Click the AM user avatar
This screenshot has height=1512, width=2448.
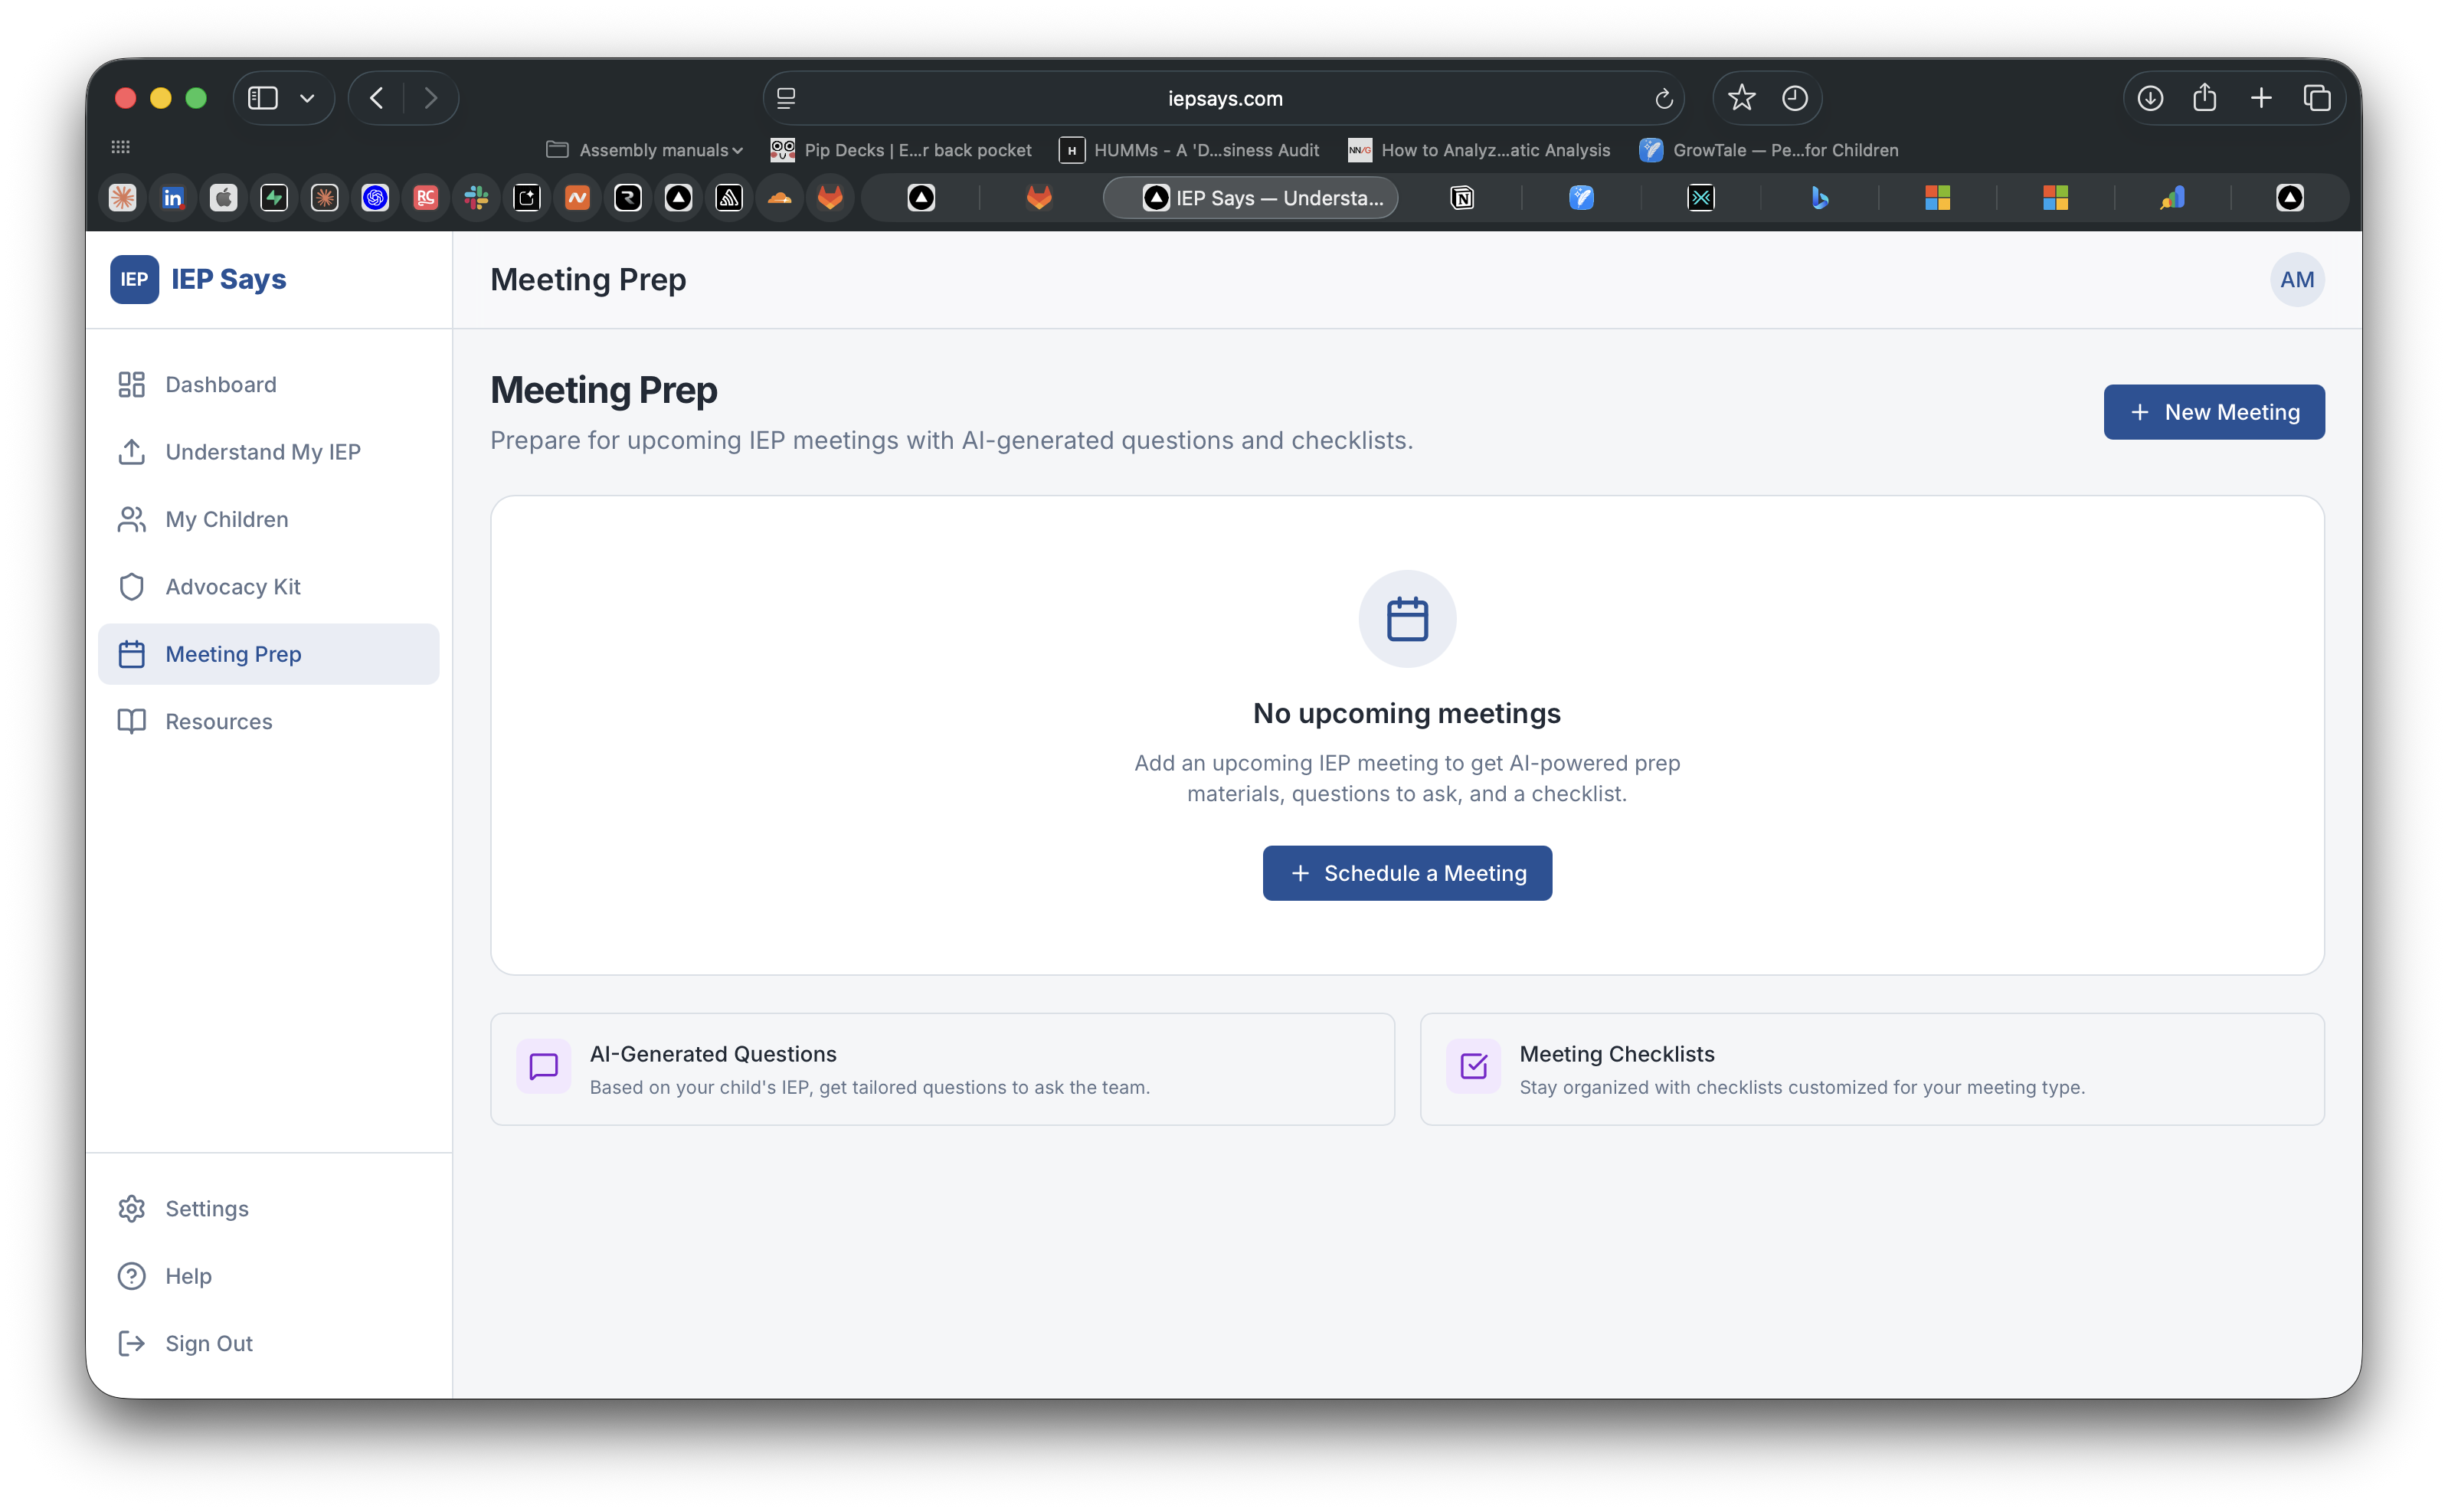coord(2296,280)
